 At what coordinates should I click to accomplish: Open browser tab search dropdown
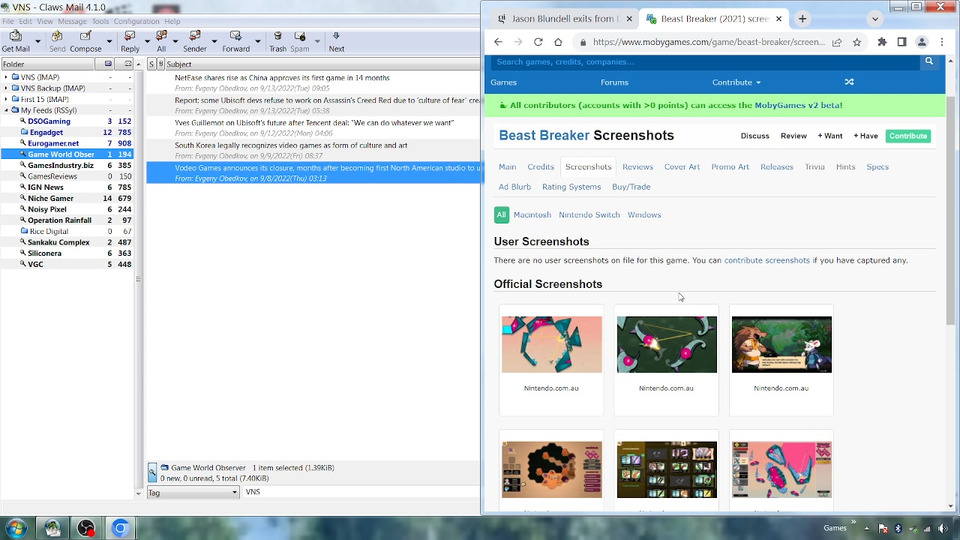coord(875,19)
